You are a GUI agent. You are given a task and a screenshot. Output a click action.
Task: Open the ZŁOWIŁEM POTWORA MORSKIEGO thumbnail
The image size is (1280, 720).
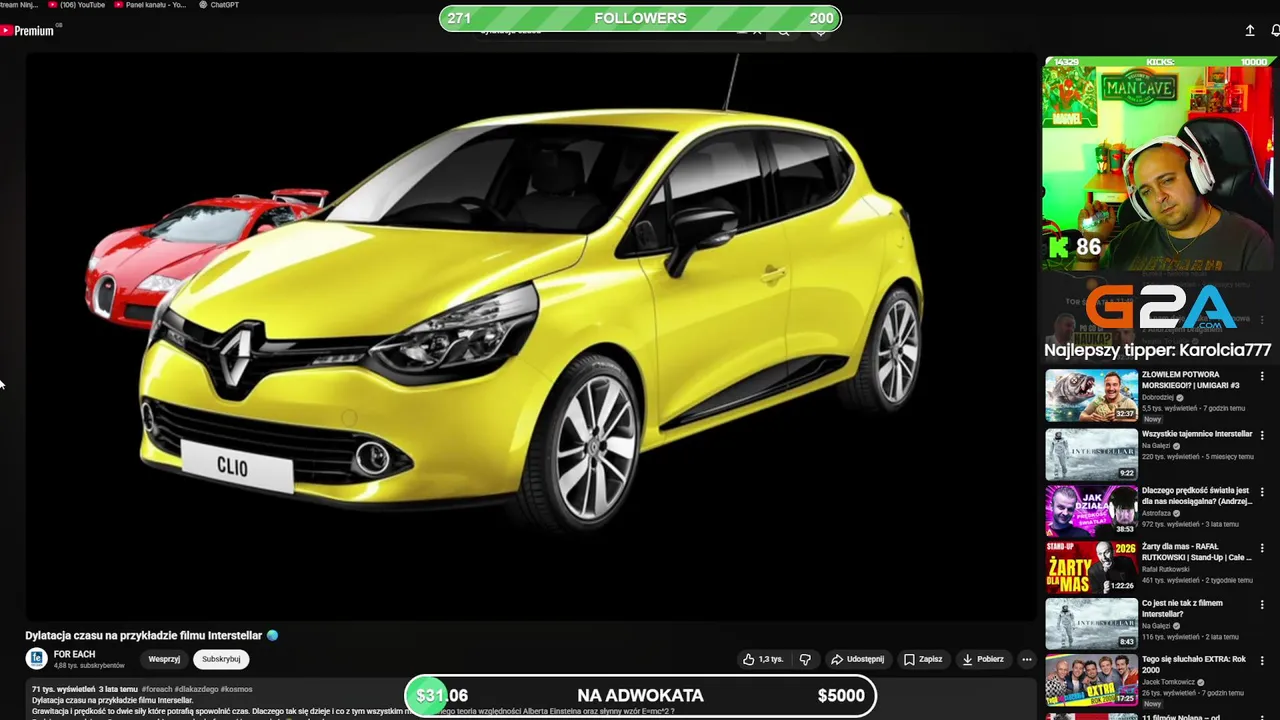click(x=1091, y=395)
